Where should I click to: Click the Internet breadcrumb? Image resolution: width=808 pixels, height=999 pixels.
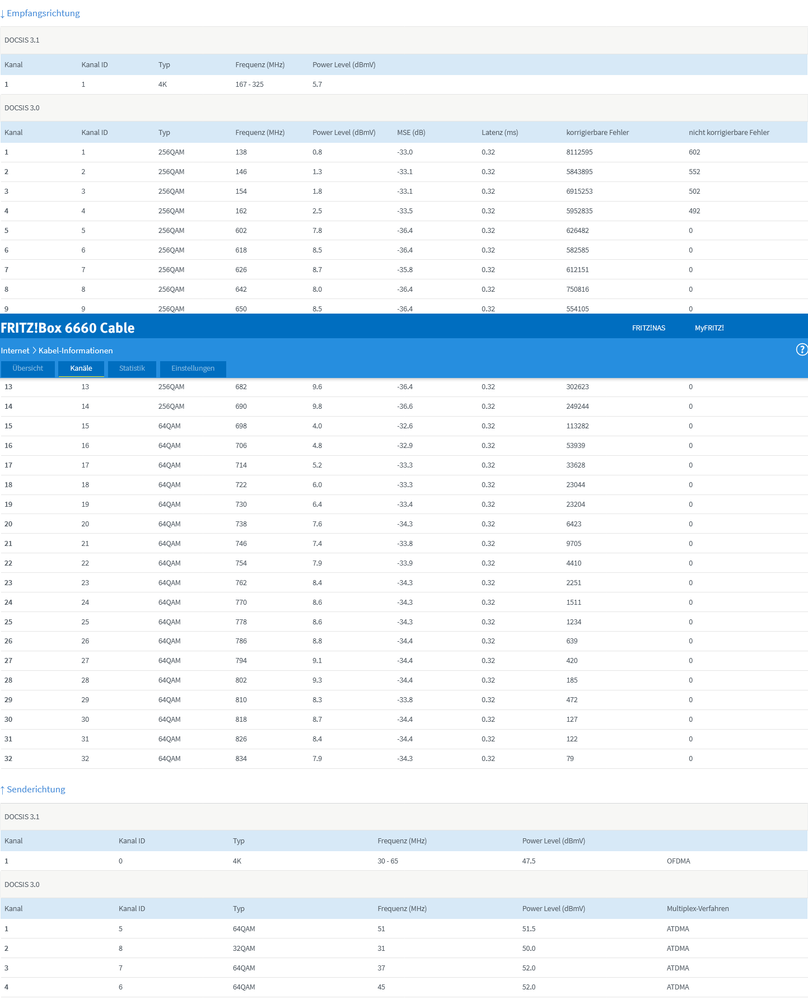pyautogui.click(x=15, y=350)
